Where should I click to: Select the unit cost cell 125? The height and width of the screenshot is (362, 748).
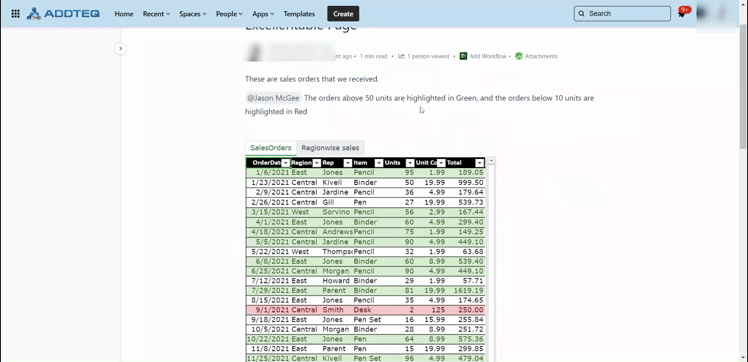430,310
